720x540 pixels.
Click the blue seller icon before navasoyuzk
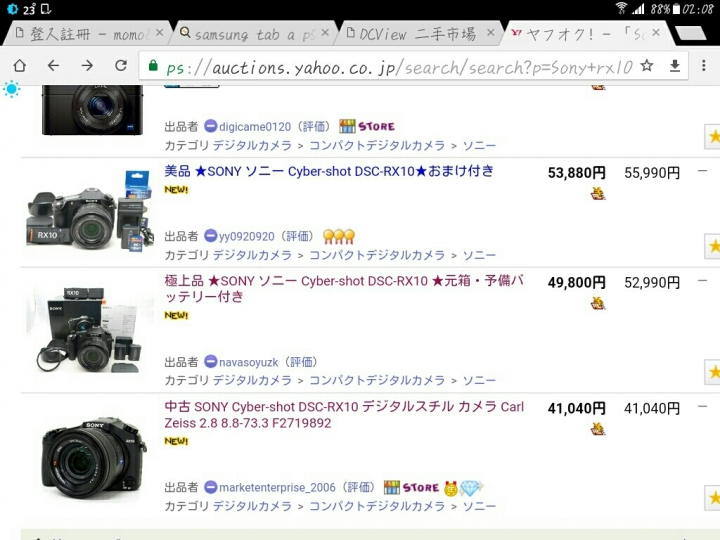pyautogui.click(x=210, y=362)
